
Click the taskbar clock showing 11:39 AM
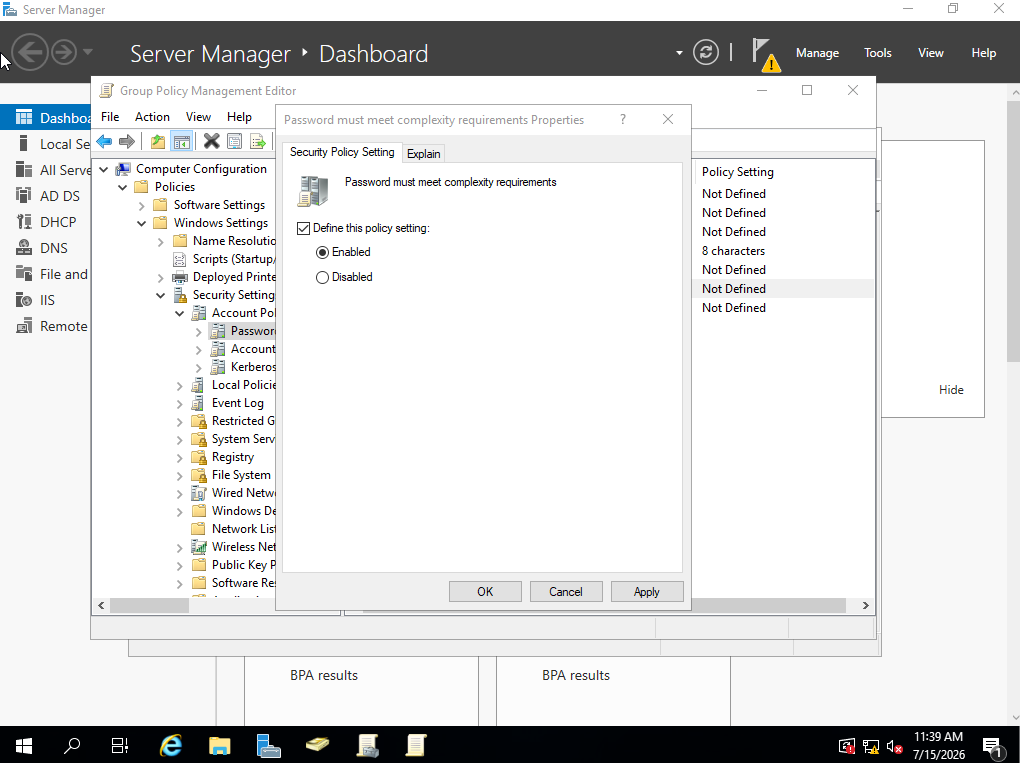pyautogui.click(x=939, y=745)
